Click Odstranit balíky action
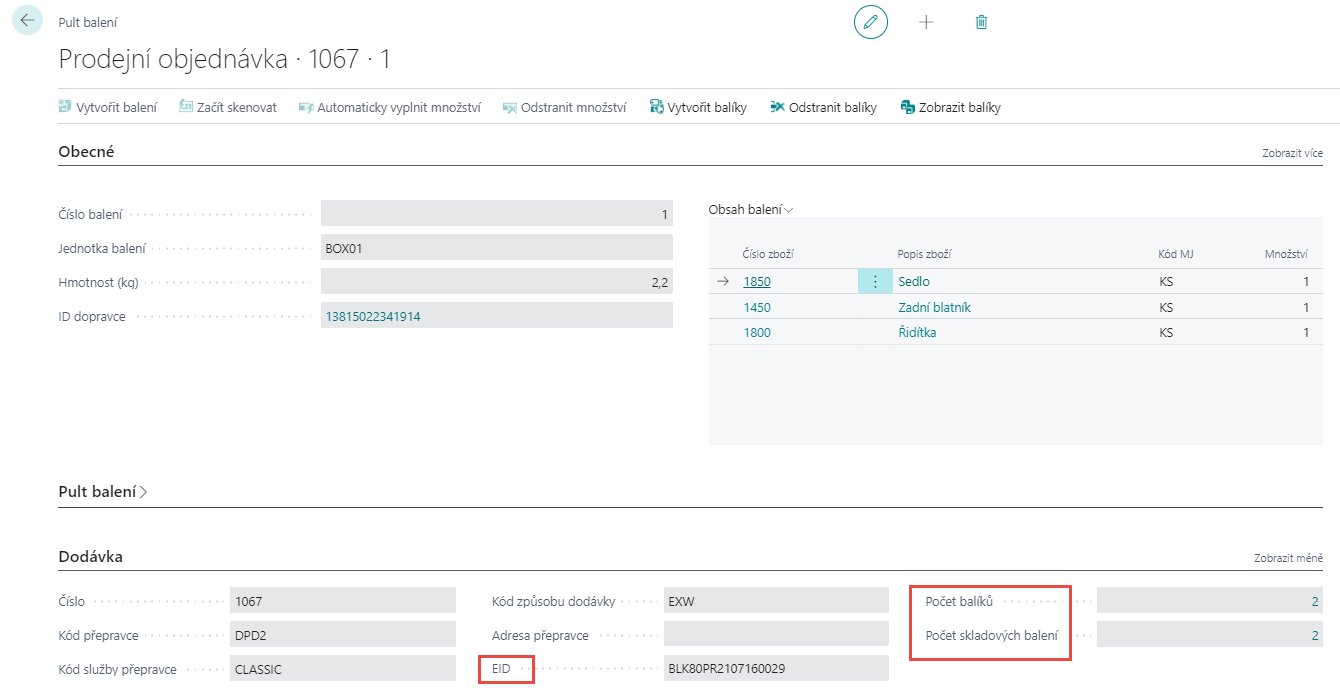 [x=823, y=107]
